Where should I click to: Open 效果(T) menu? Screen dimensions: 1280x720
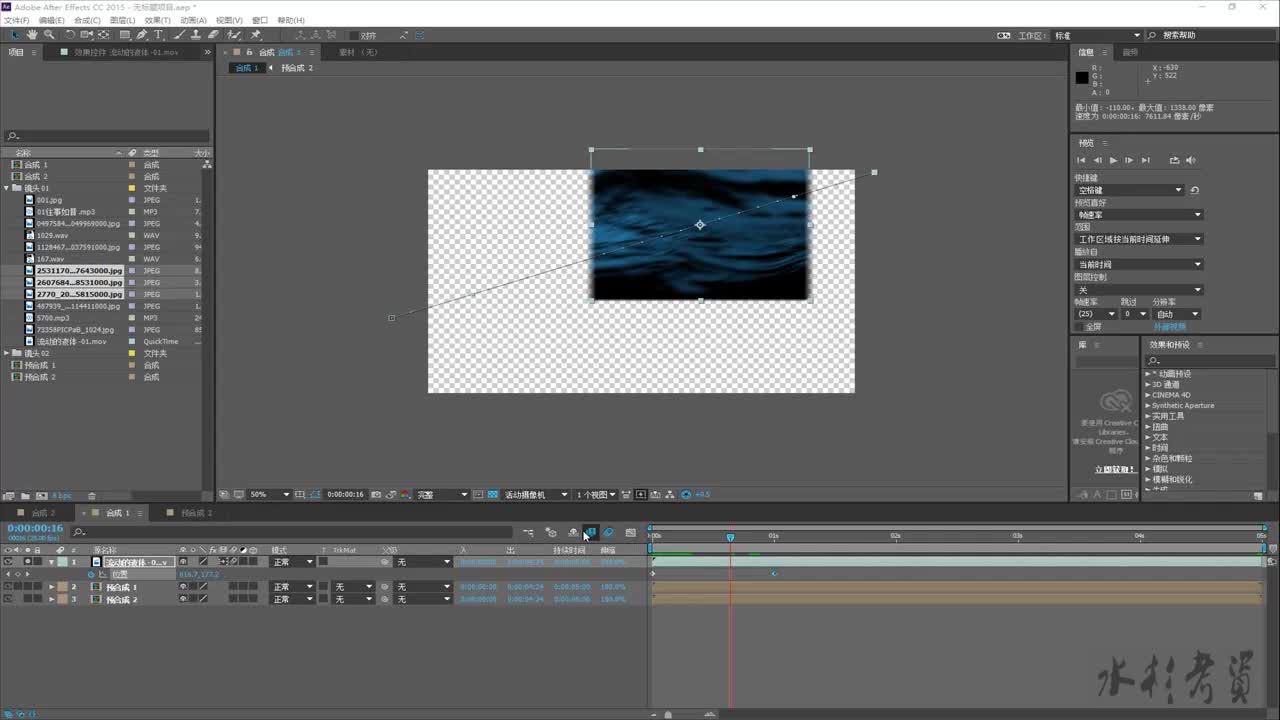pos(157,20)
